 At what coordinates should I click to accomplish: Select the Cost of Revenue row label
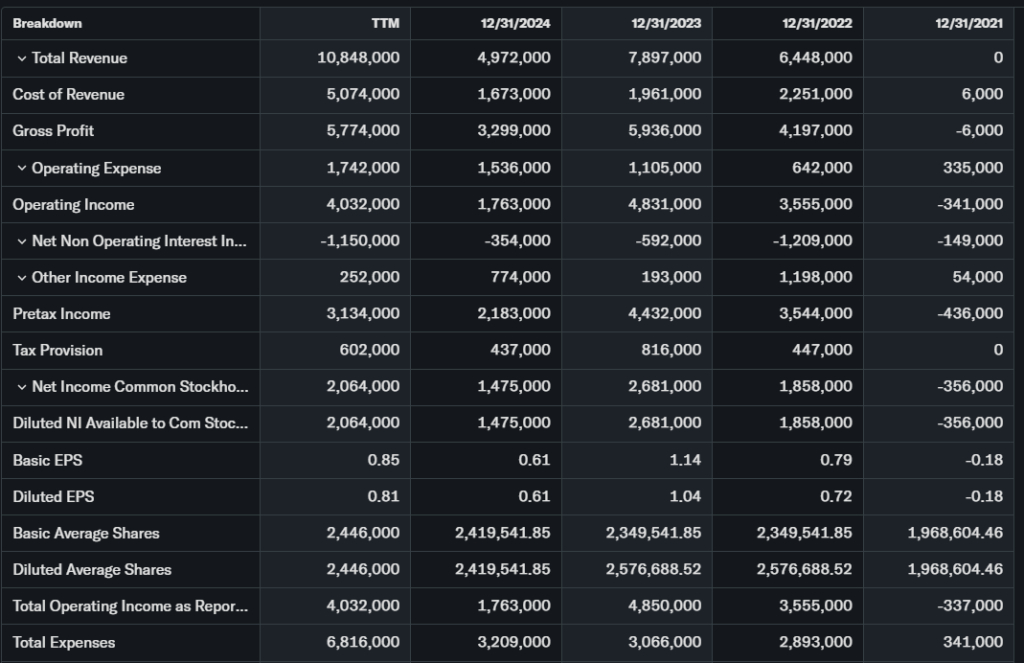click(69, 94)
